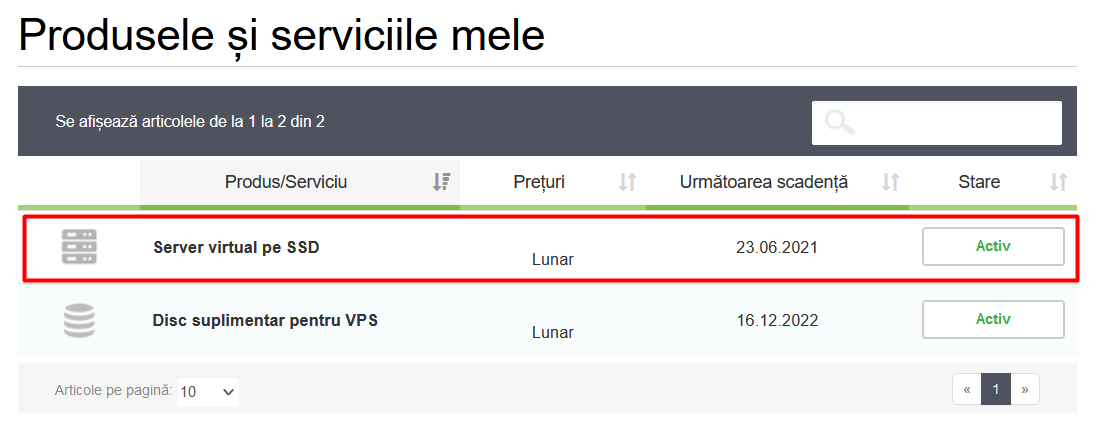Open the Articole pe pagină dropdown

pos(209,391)
